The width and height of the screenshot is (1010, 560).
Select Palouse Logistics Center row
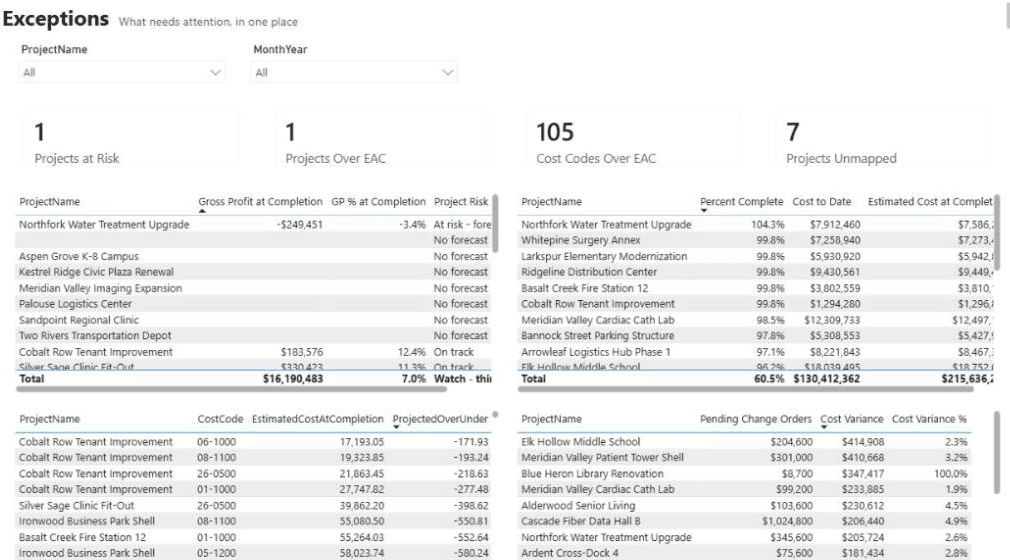(253, 304)
